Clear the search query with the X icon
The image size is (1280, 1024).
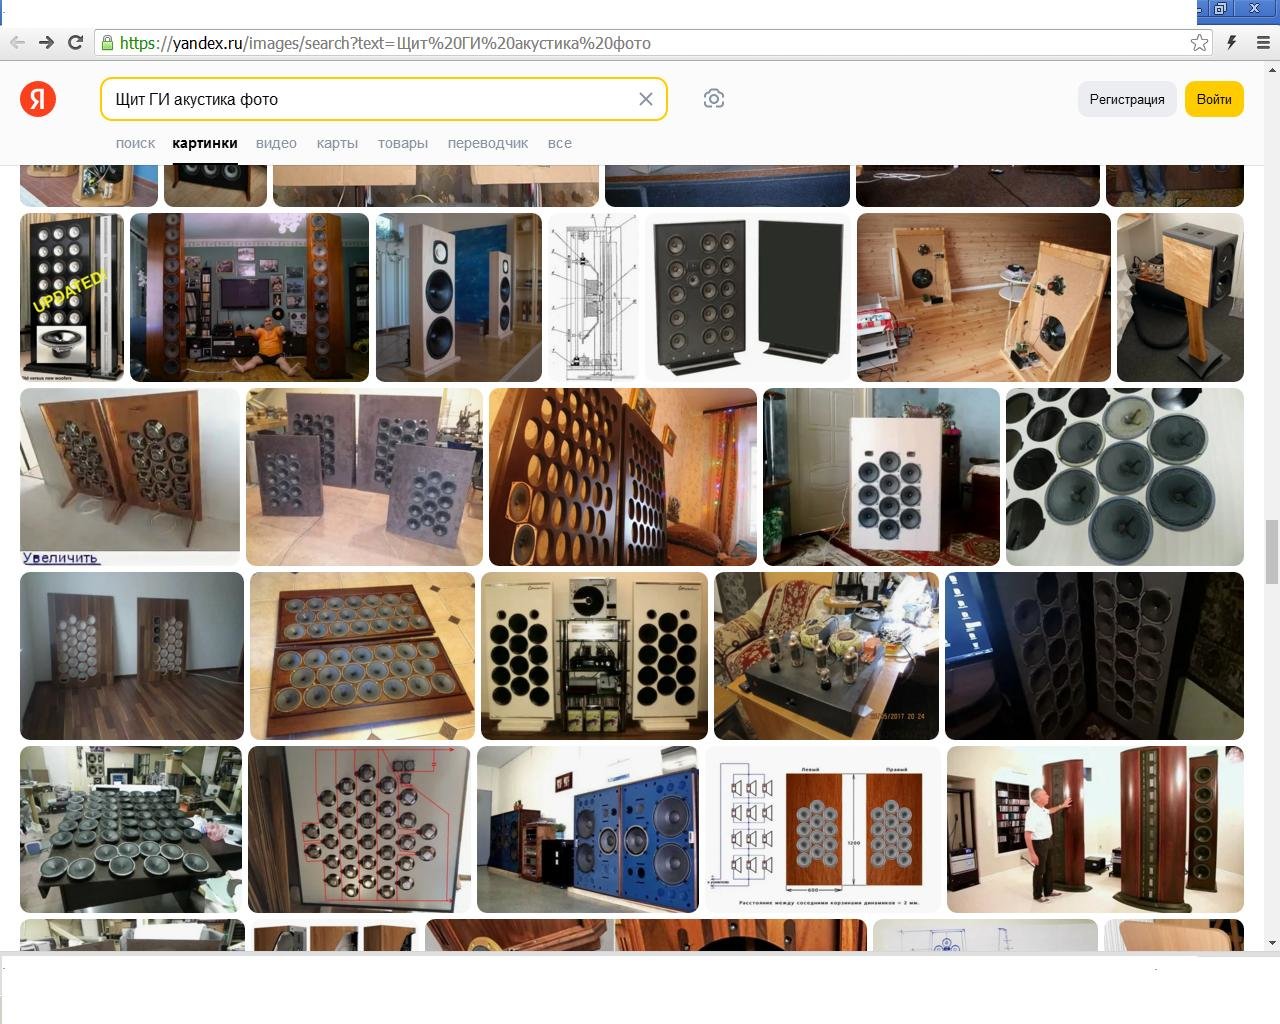(646, 99)
